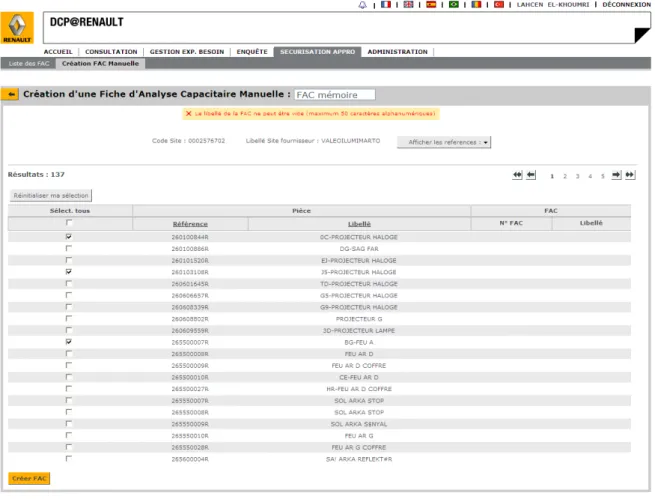Sort by Référence column header

190,224
